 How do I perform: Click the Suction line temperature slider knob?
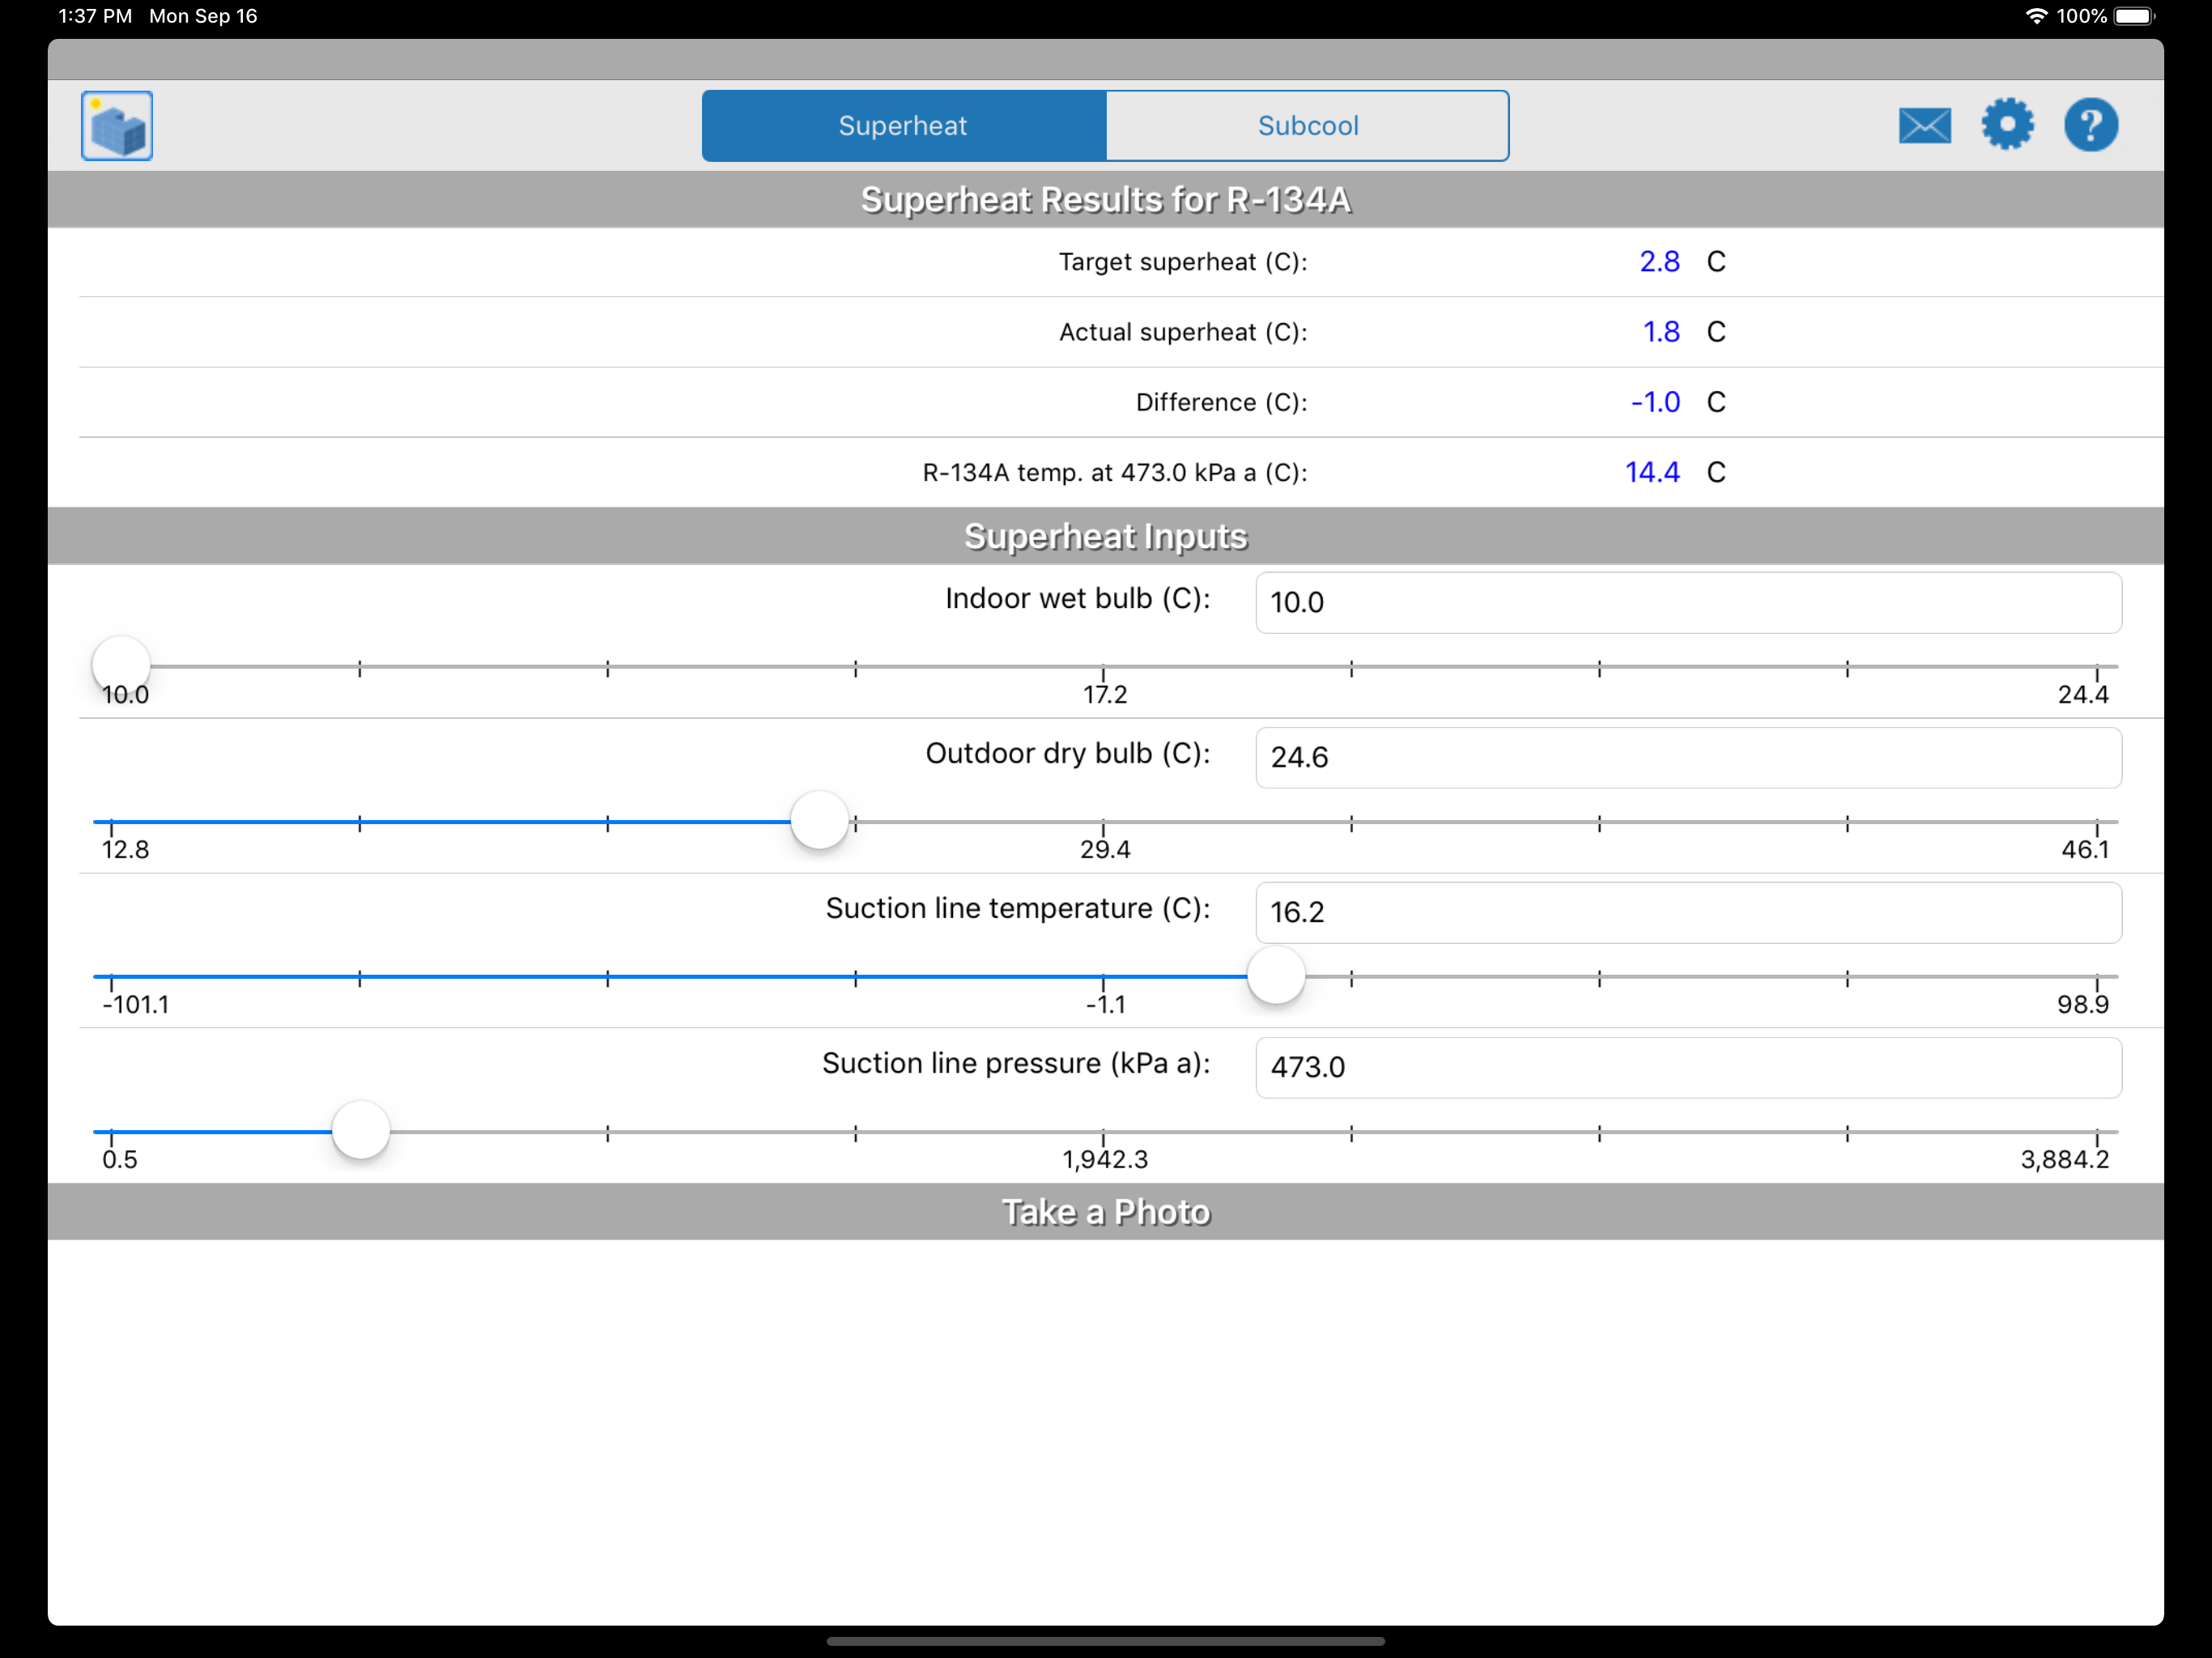pos(1276,975)
